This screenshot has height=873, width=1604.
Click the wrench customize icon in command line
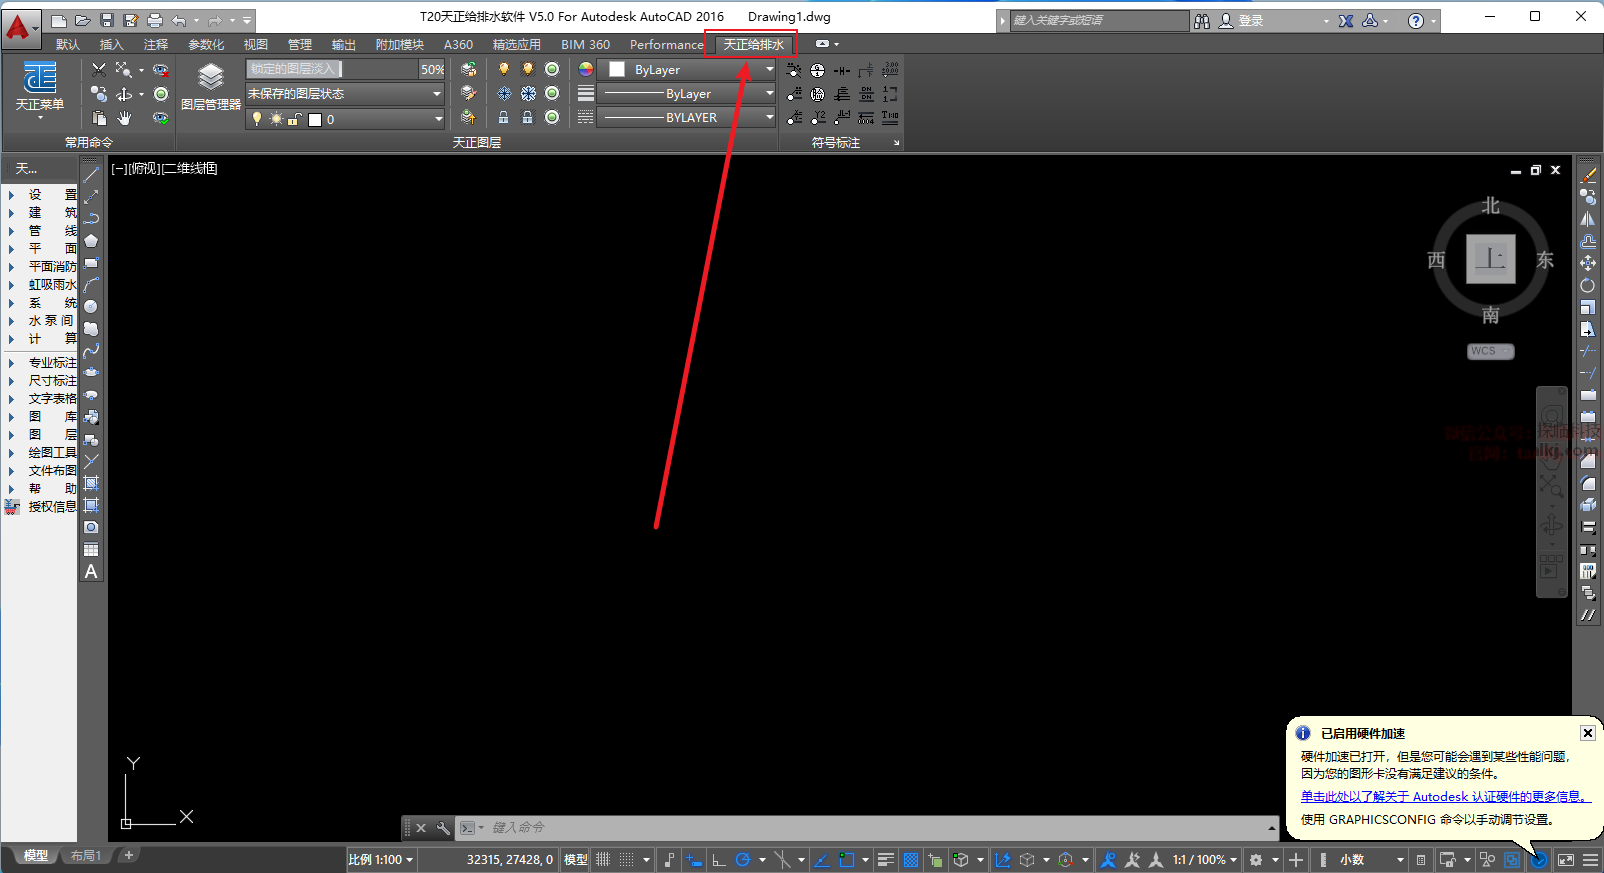tap(443, 828)
